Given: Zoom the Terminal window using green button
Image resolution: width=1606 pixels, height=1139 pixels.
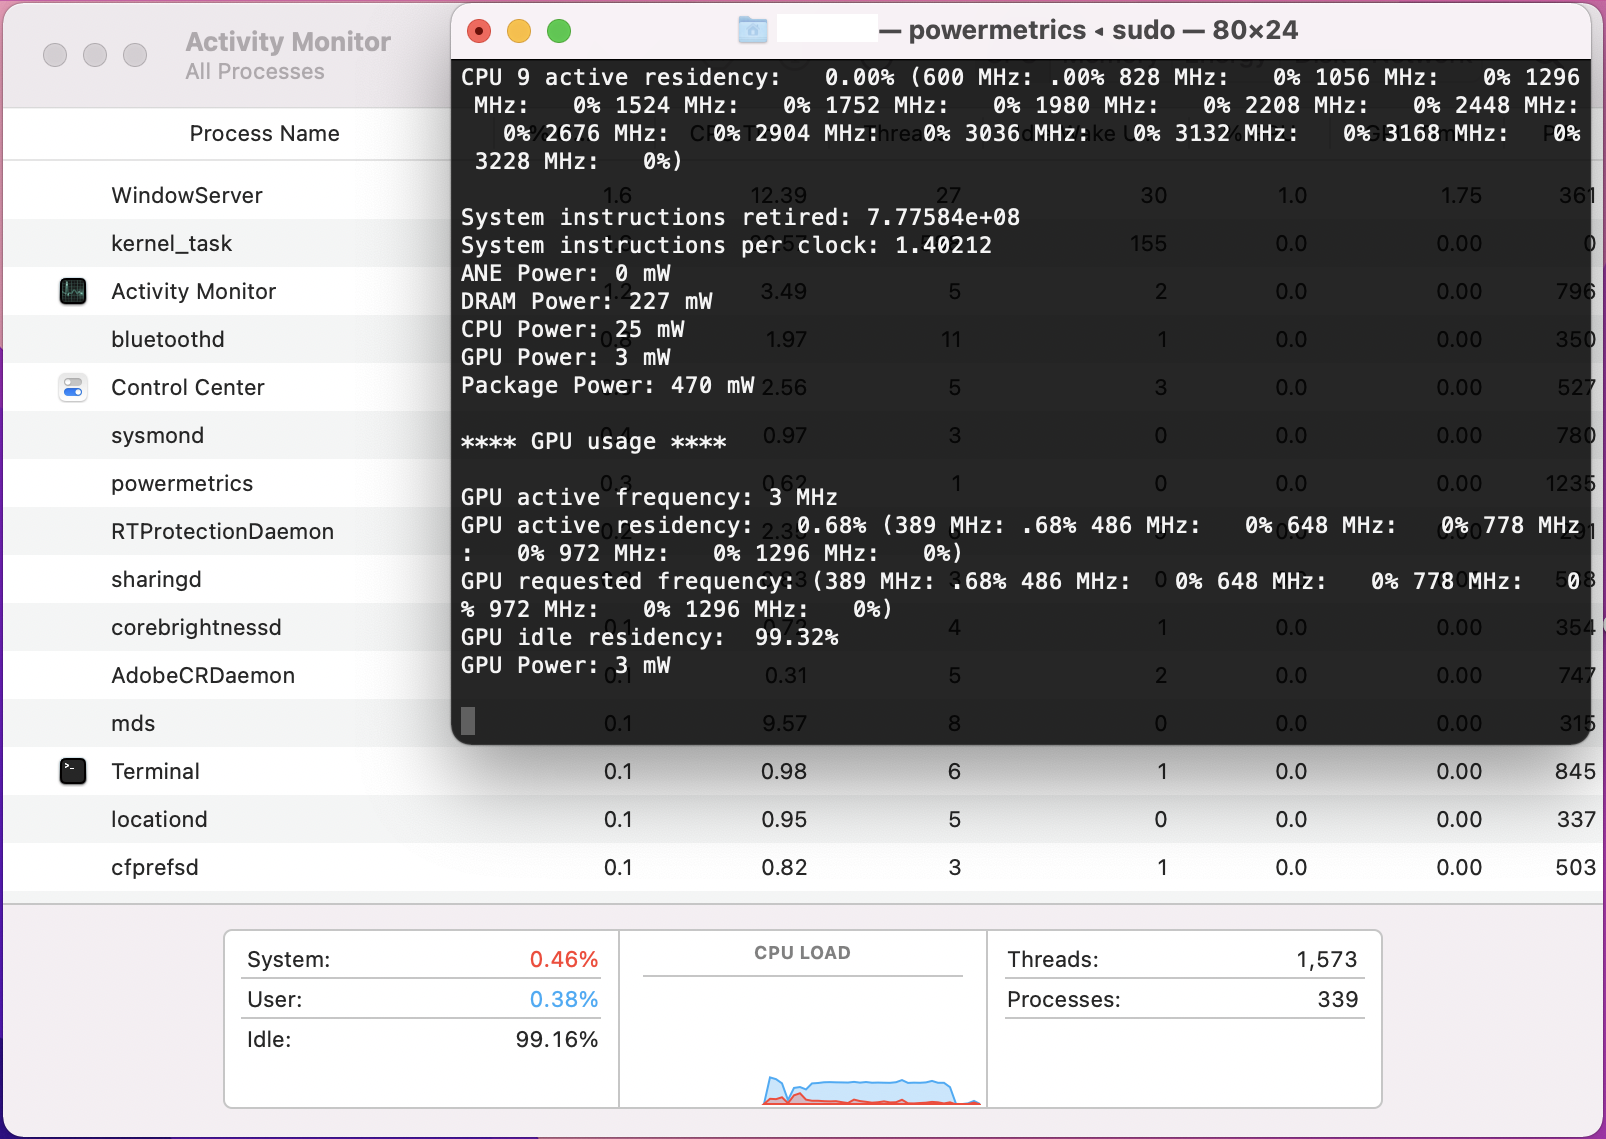Looking at the screenshot, I should click(559, 31).
